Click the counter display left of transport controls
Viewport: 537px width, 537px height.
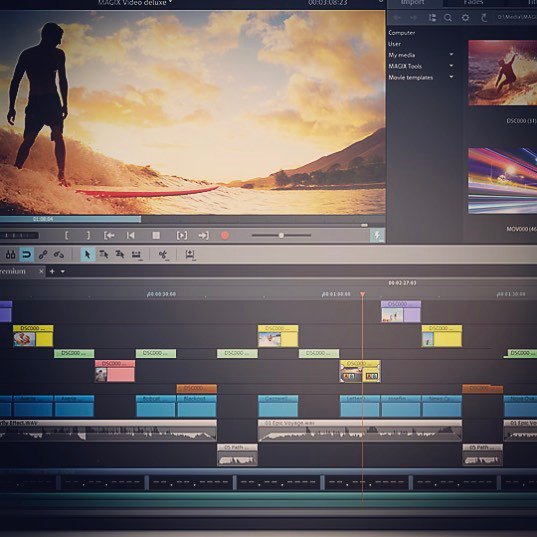(x=19, y=236)
